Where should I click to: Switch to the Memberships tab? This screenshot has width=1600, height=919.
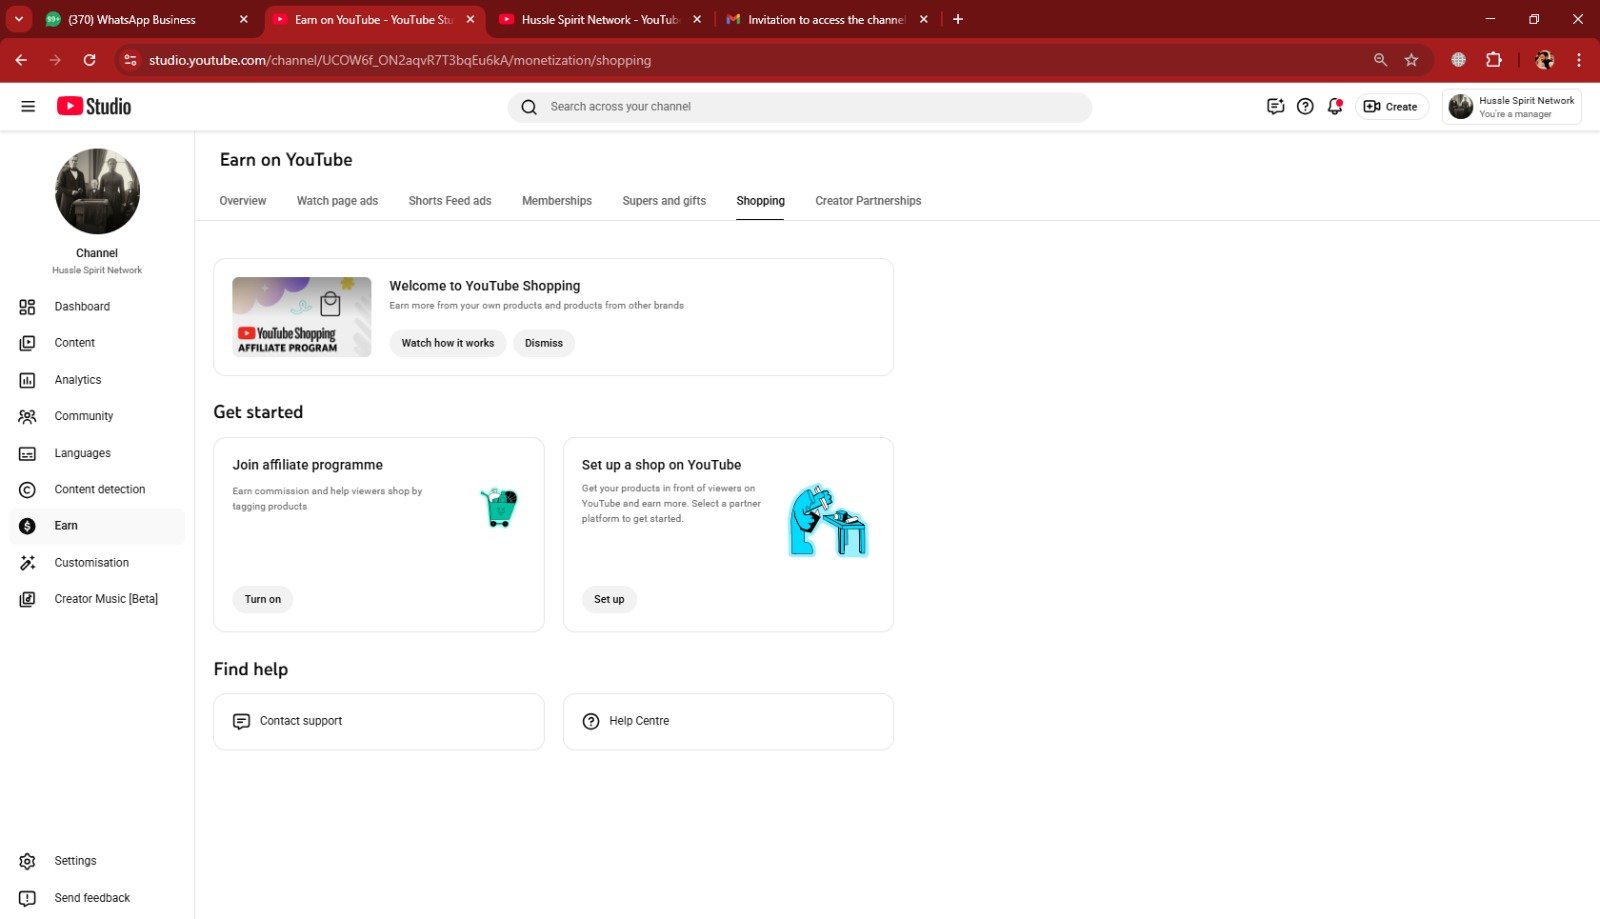pyautogui.click(x=556, y=201)
